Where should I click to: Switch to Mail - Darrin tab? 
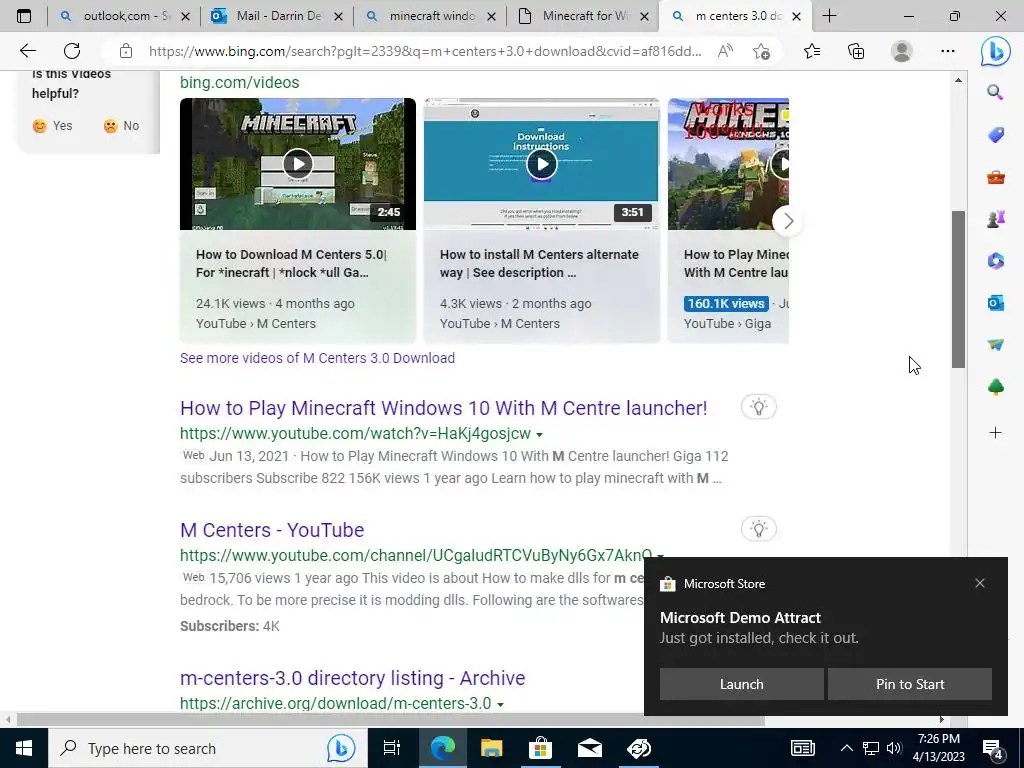pyautogui.click(x=278, y=16)
